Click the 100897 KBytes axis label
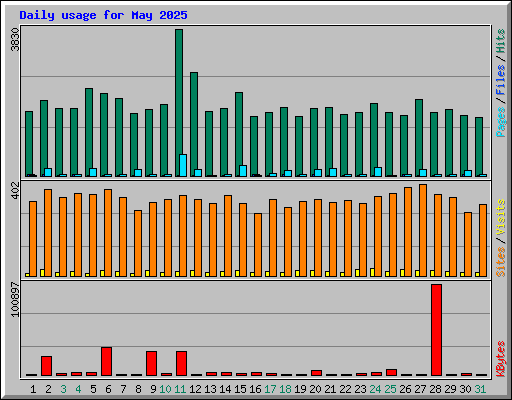The height and width of the screenshot is (400, 512). [x=15, y=299]
